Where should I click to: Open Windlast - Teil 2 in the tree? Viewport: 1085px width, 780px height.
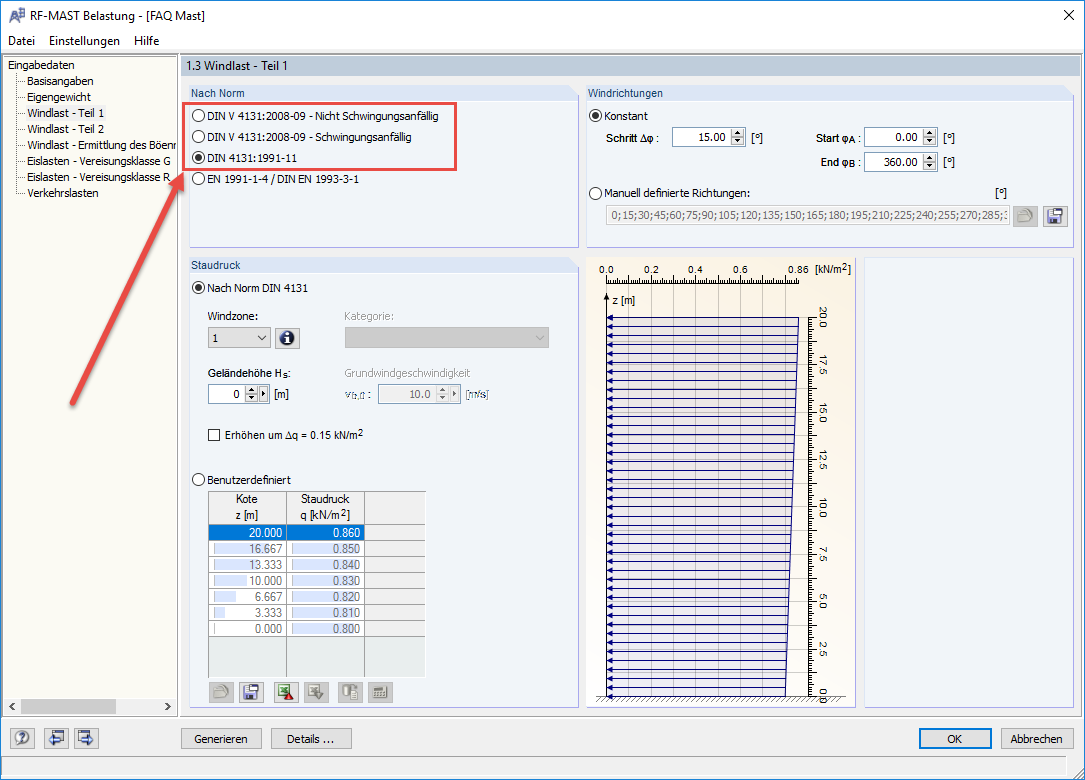tap(66, 129)
